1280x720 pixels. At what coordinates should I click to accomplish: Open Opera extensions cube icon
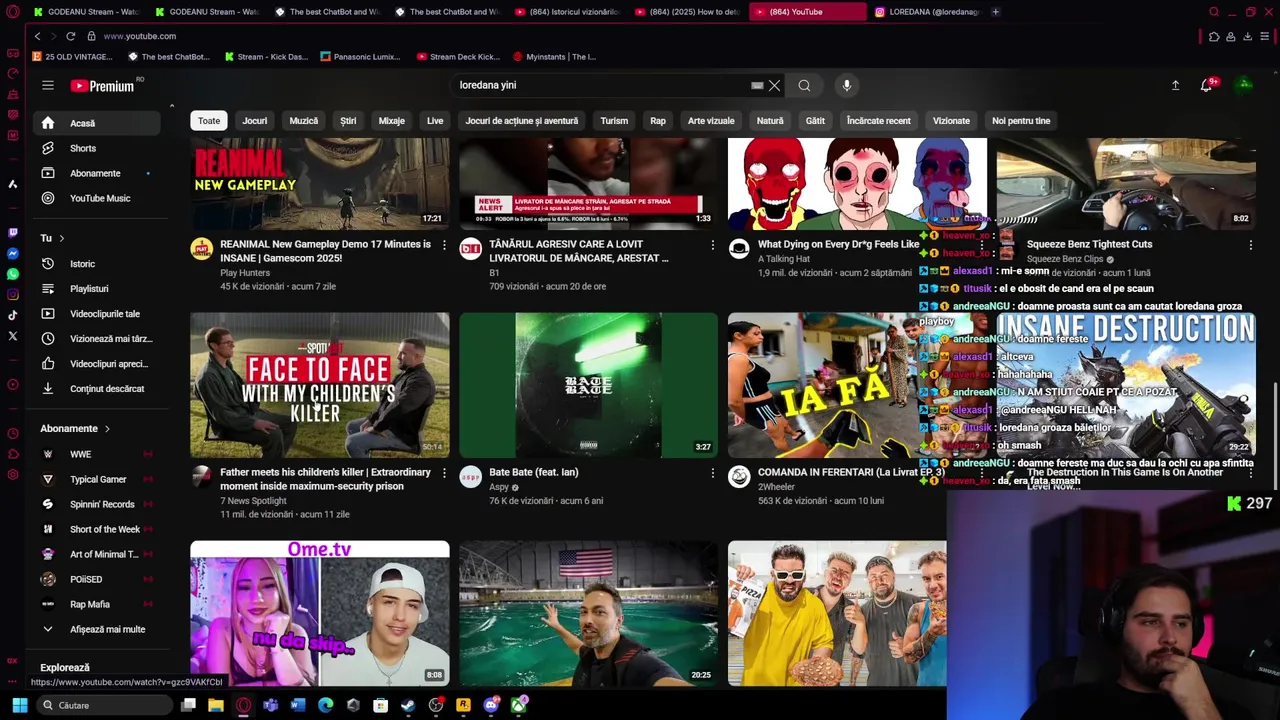click(1214, 36)
